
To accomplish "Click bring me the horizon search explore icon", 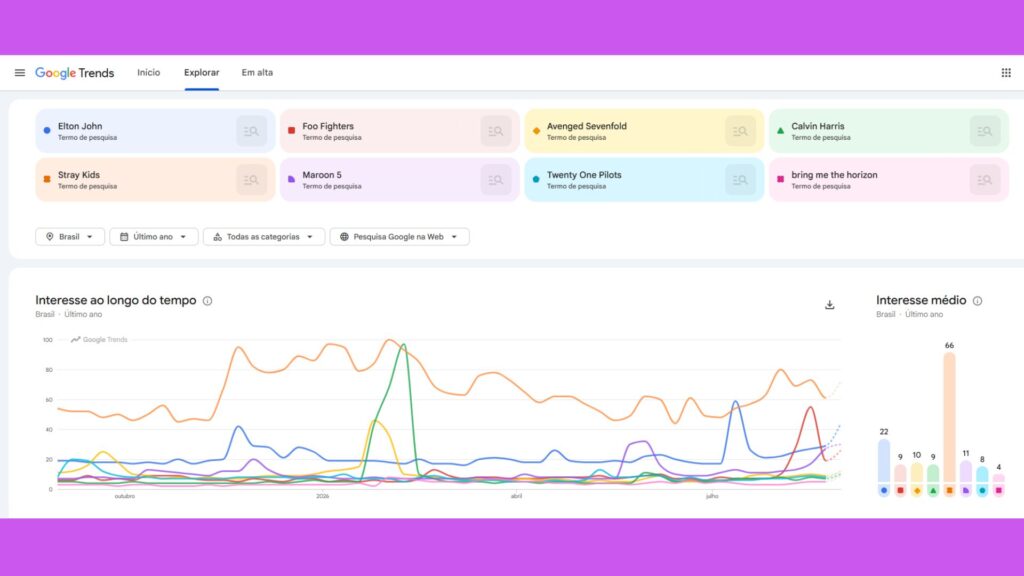I will click(x=985, y=180).
